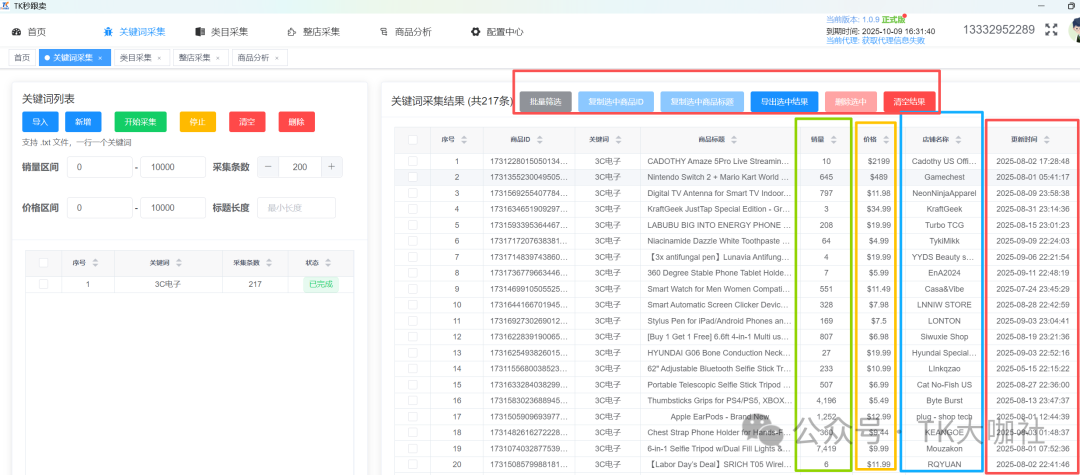Sort results by 价格 column arrows
The height and width of the screenshot is (475, 1080).
[883, 139]
